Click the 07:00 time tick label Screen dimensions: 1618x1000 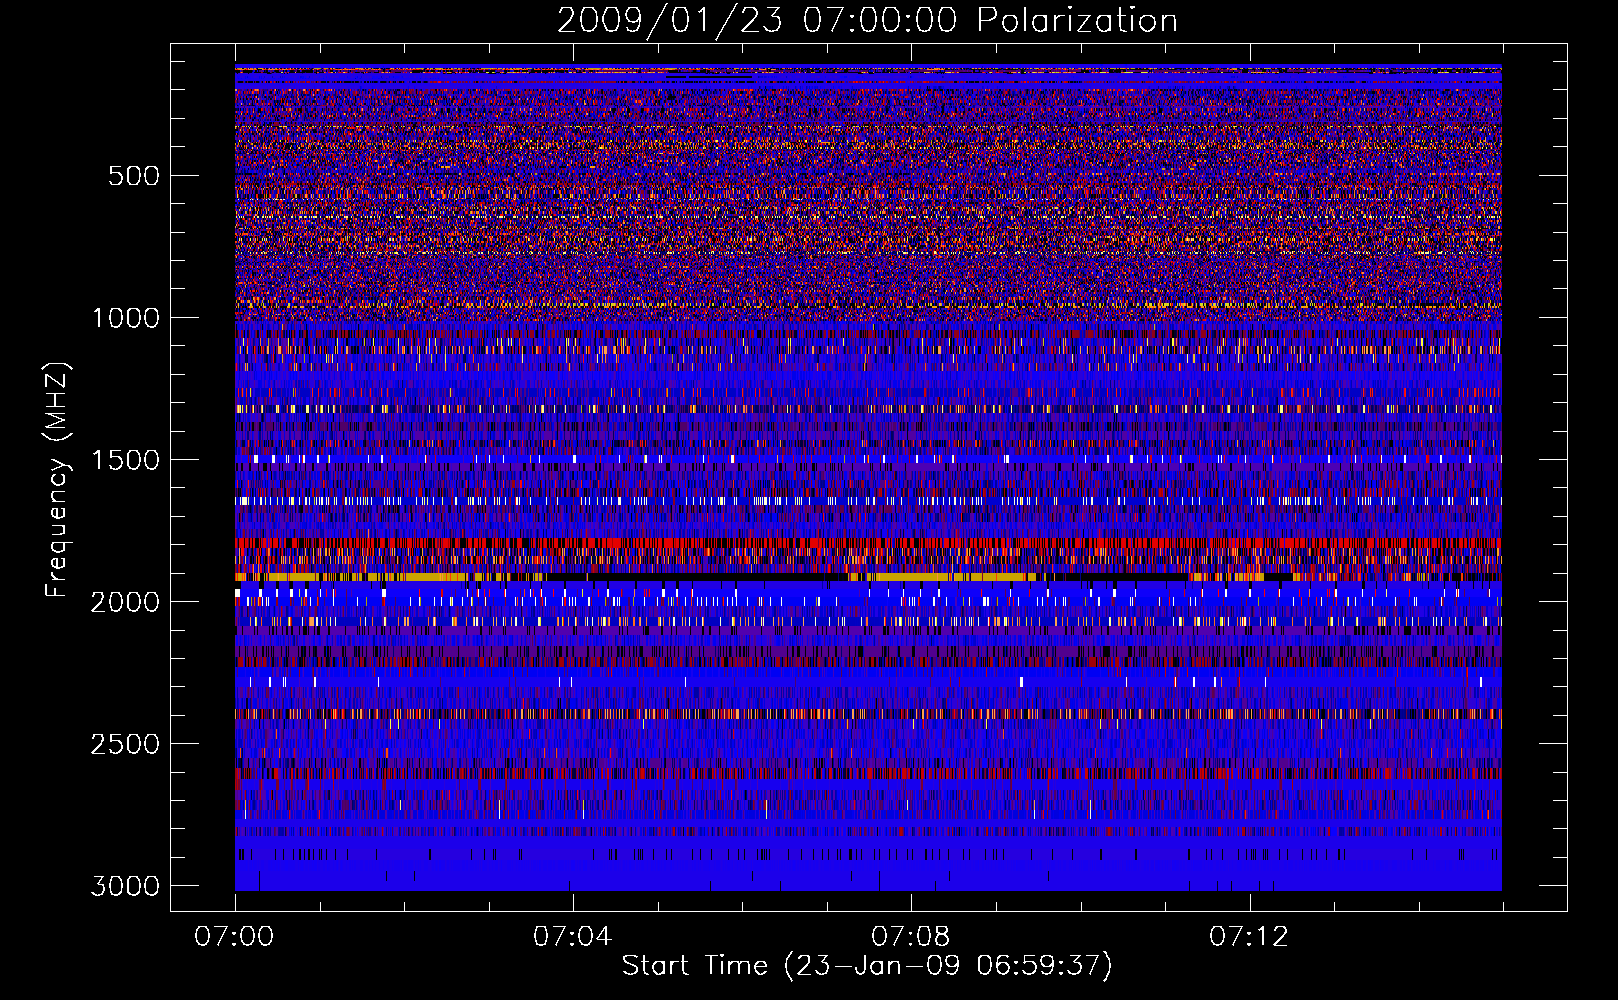point(234,937)
